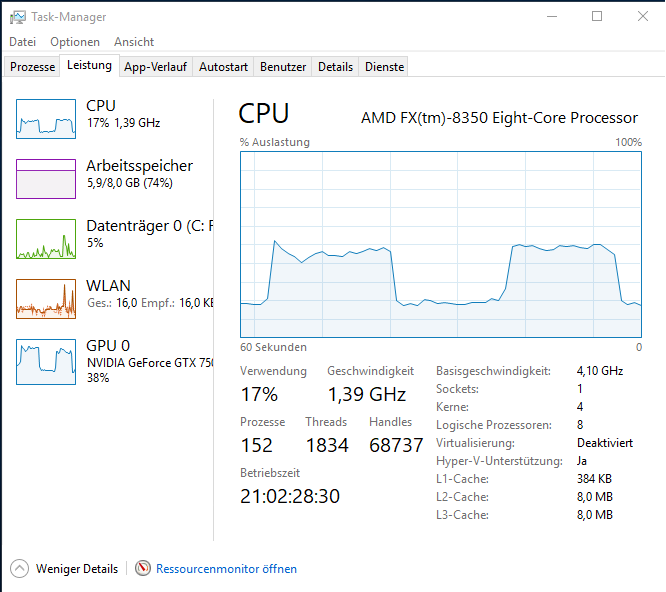The image size is (666, 592).
Task: Select the CPU mini graph thumbnail
Action: point(46,119)
